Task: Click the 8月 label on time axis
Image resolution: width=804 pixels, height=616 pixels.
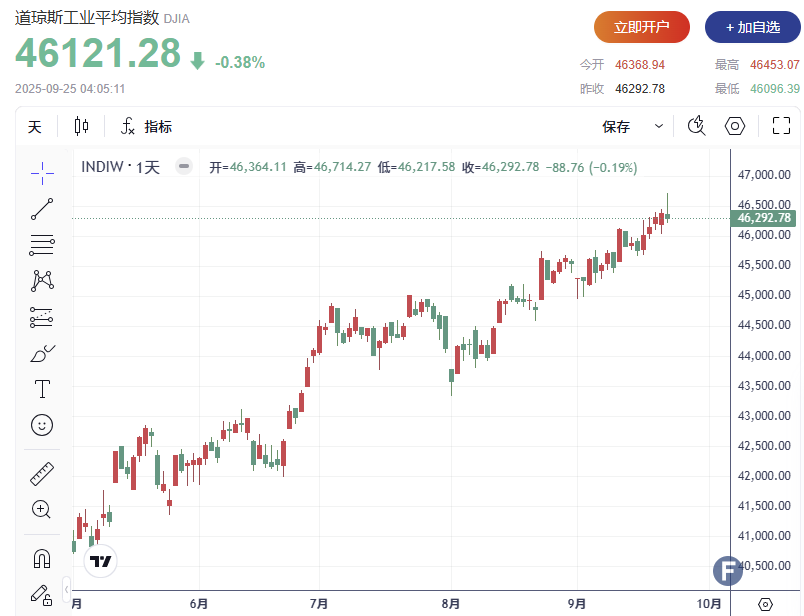Action: click(x=451, y=604)
